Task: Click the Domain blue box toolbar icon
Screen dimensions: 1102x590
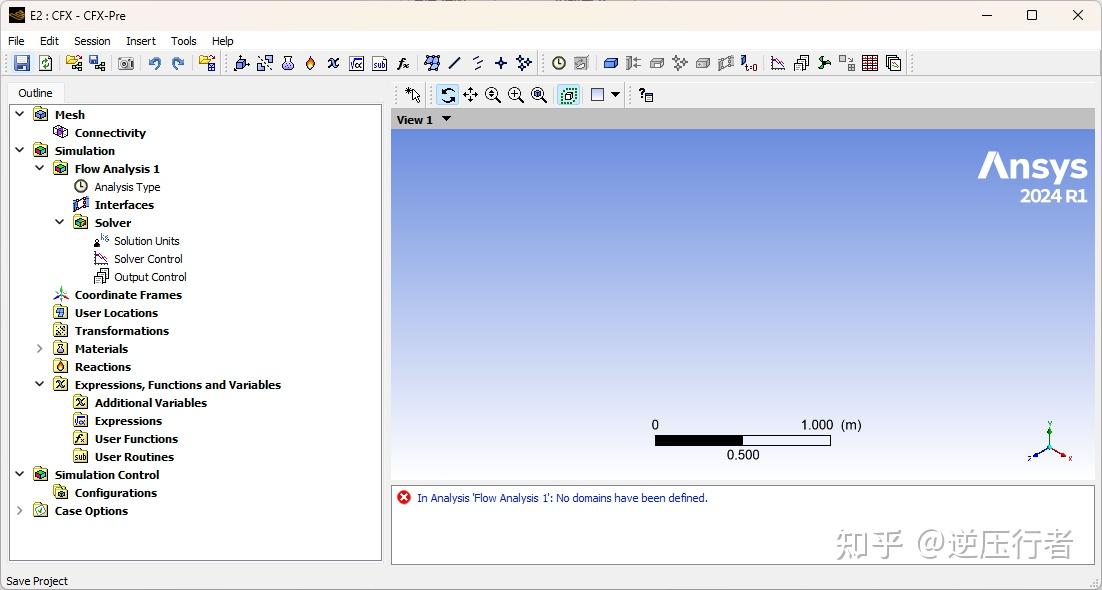Action: [611, 63]
